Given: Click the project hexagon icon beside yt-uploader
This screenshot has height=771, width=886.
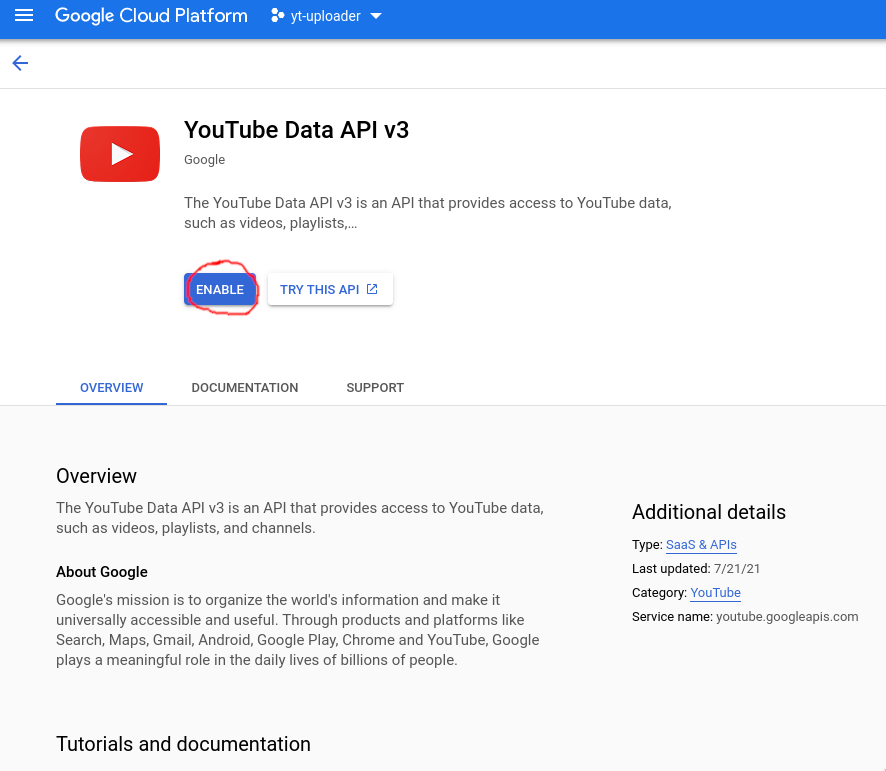Looking at the screenshot, I should [277, 16].
